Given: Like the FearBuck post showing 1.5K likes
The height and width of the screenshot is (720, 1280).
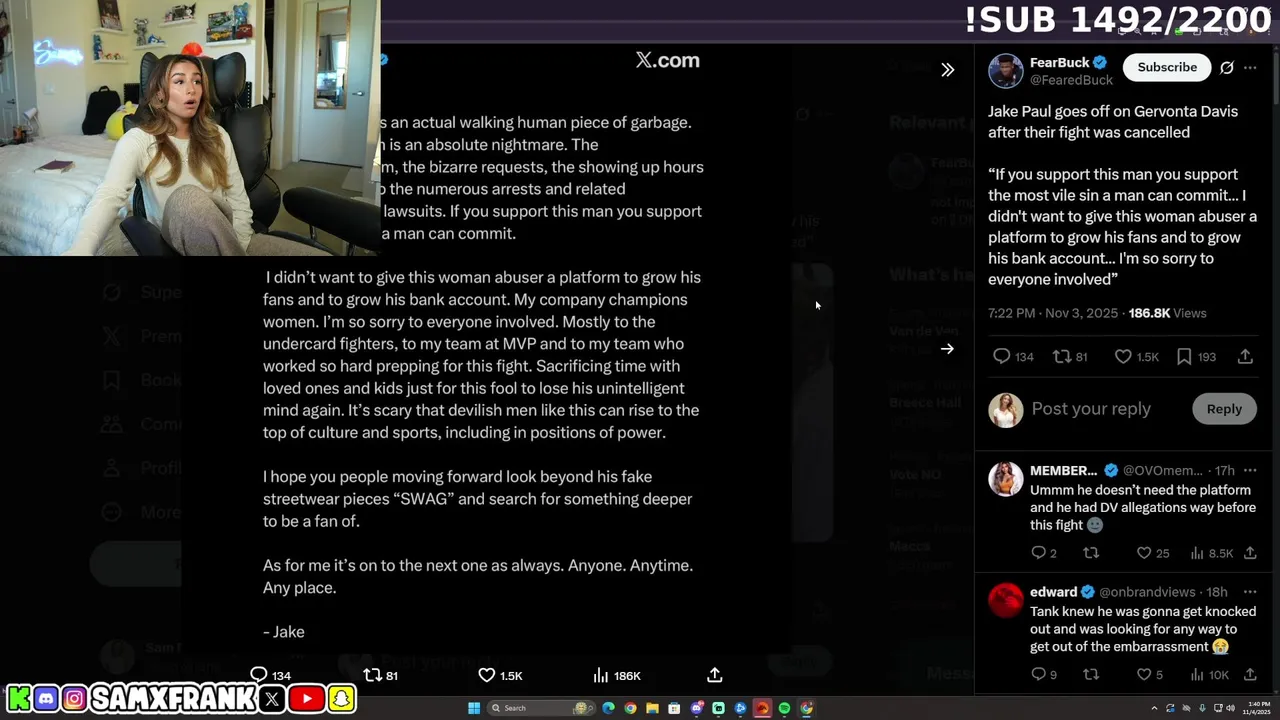Looking at the screenshot, I should point(1123,356).
